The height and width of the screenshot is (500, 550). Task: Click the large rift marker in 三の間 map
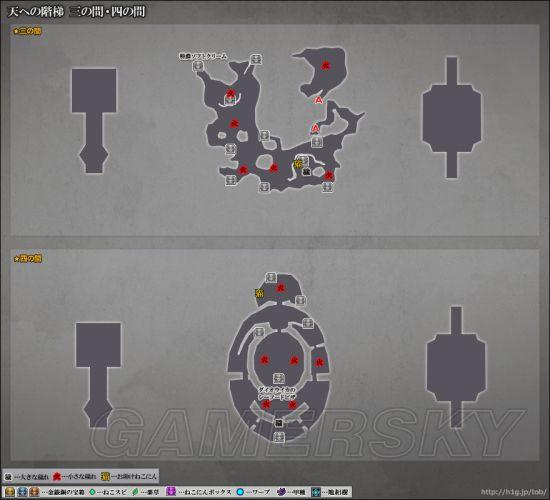[x=306, y=172]
